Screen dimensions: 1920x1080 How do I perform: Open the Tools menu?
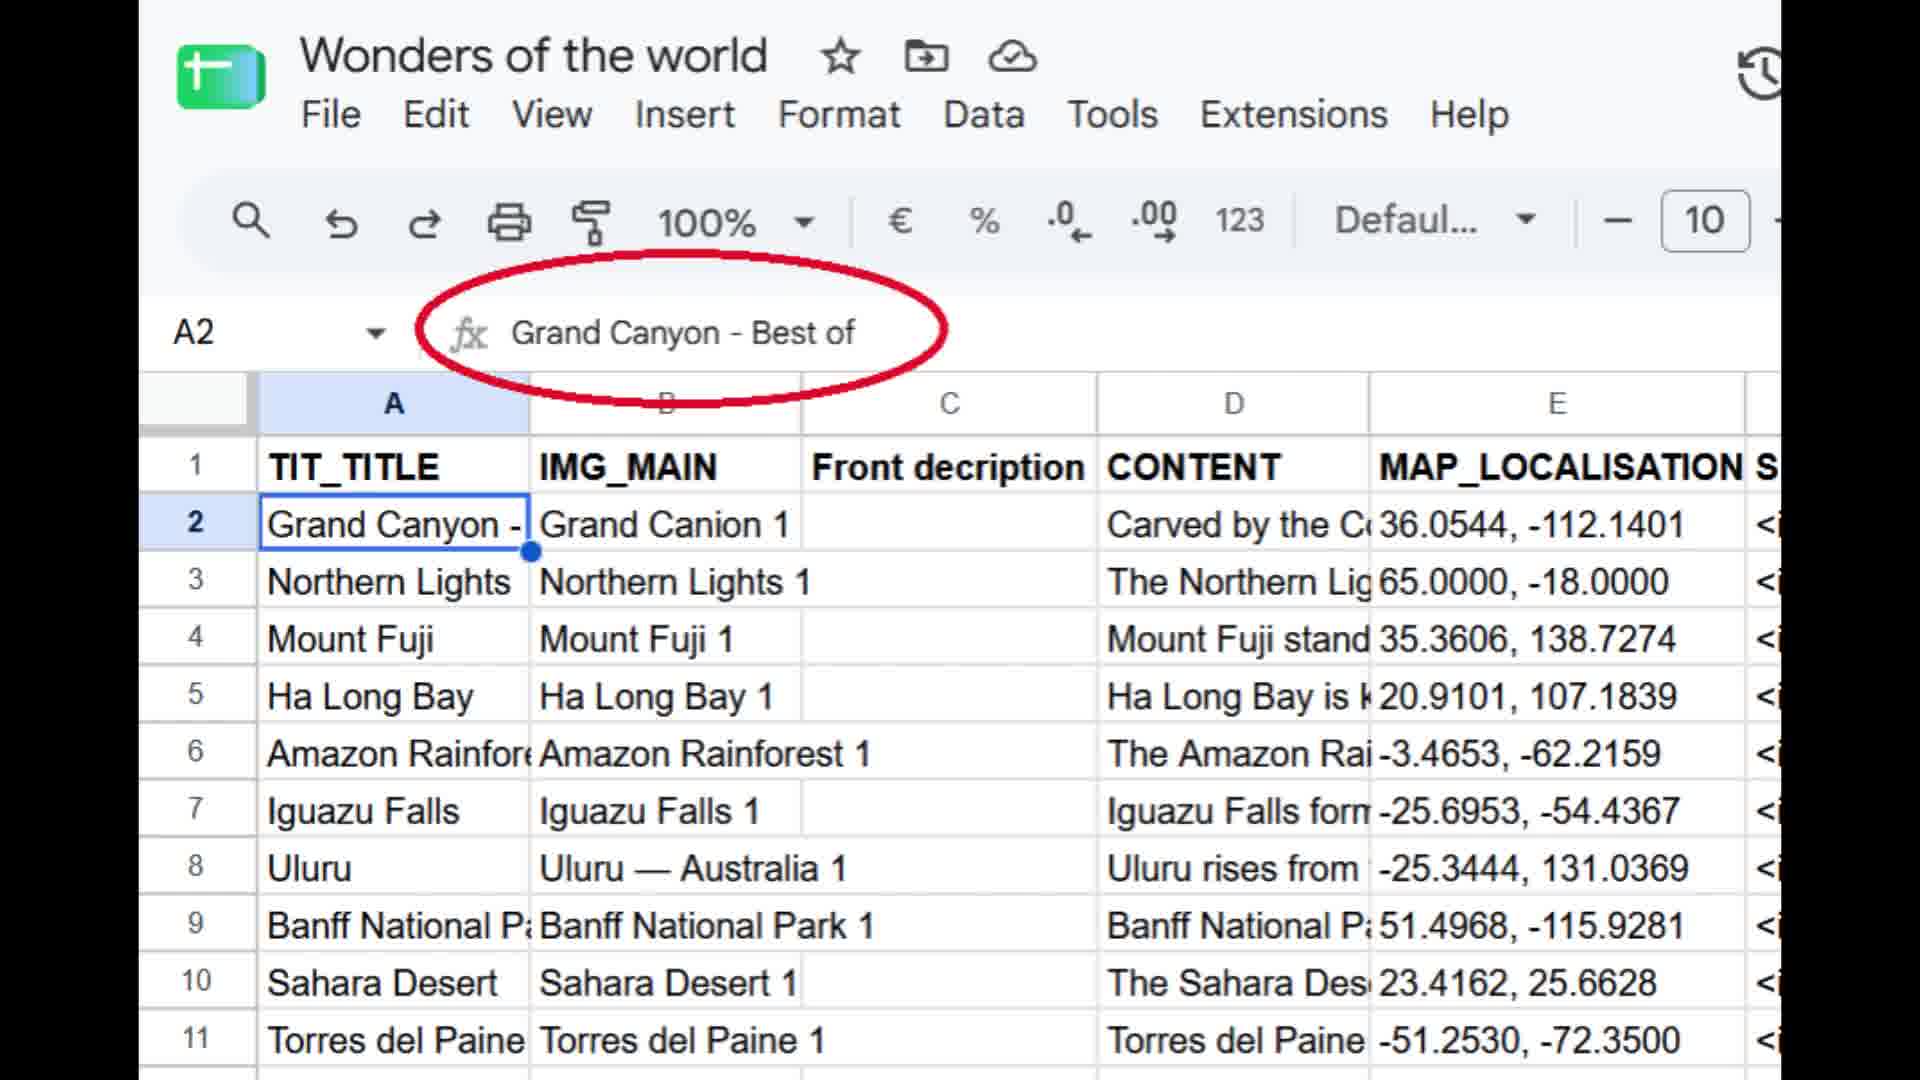point(1112,115)
